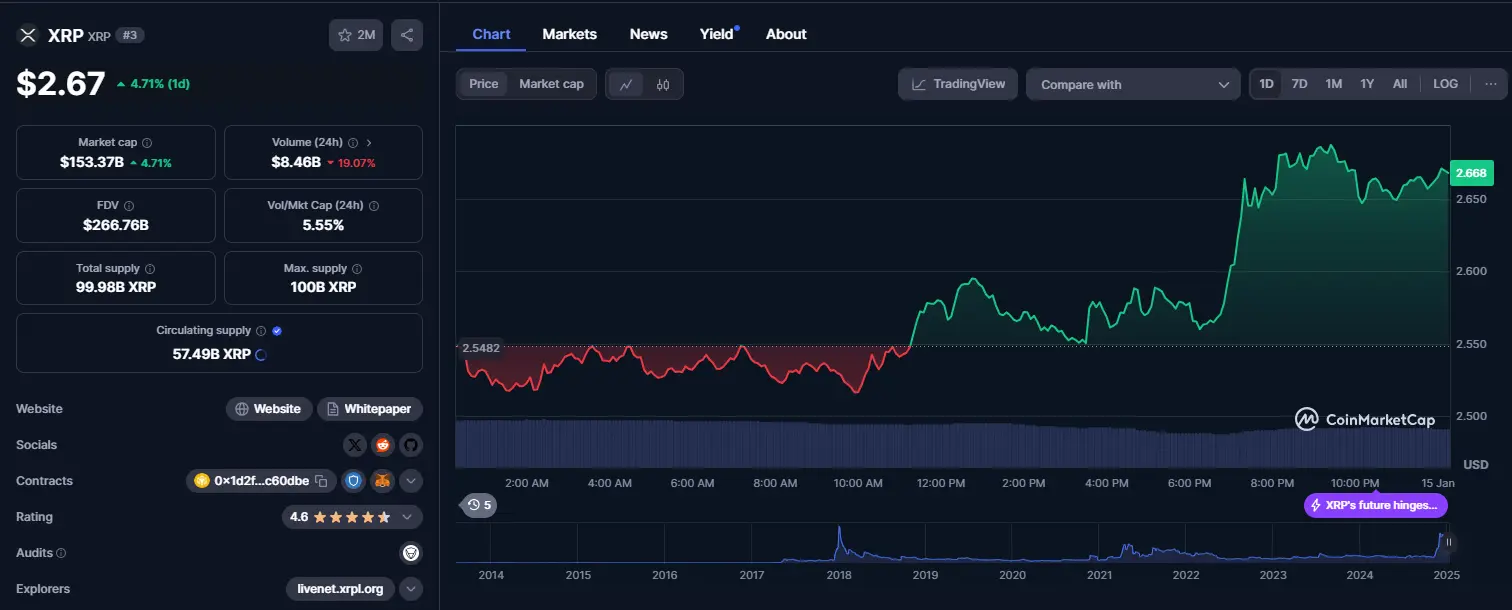Click the blue shield icon in Contracts row
The image size is (1512, 610).
[353, 481]
